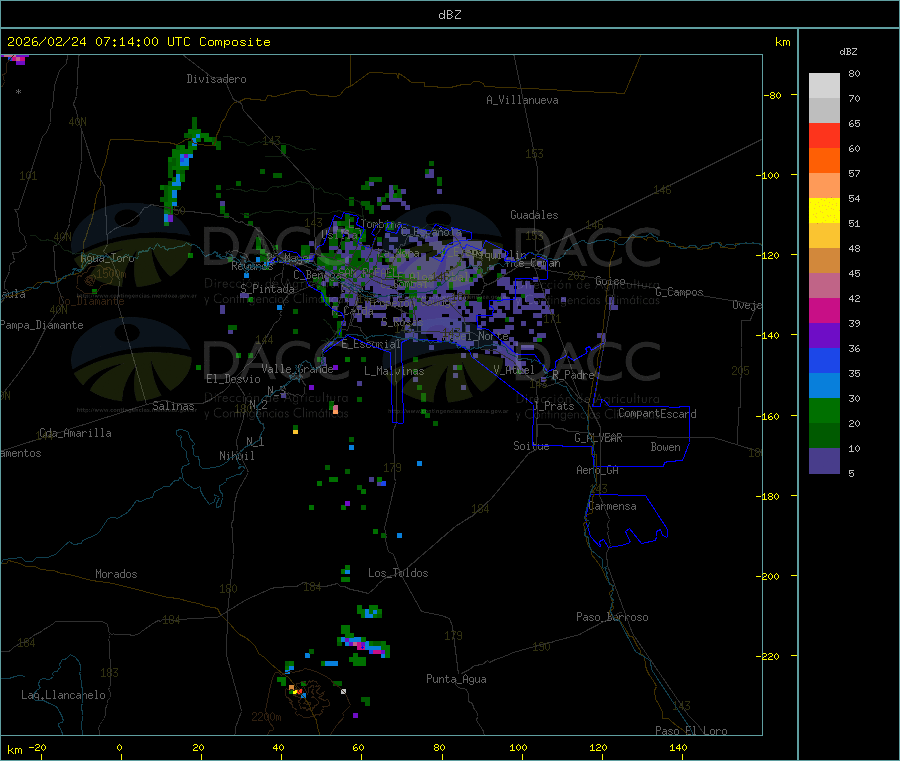Click the bright green 20-30 dBZ legend swatch
Screen dimensions: 900x761
tap(824, 410)
